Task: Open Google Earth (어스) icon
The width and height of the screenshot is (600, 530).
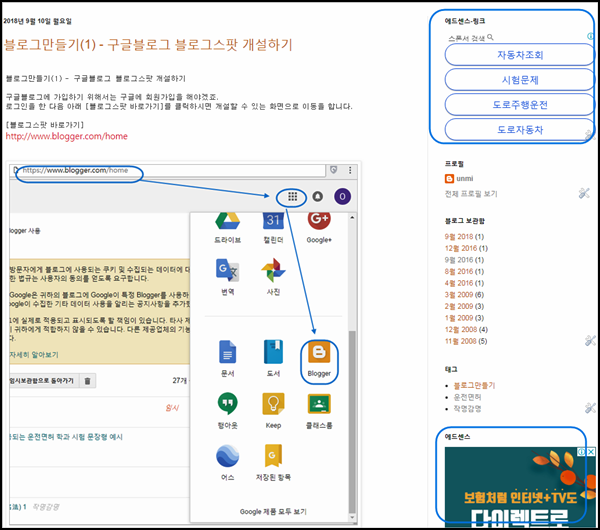Action: (x=227, y=456)
